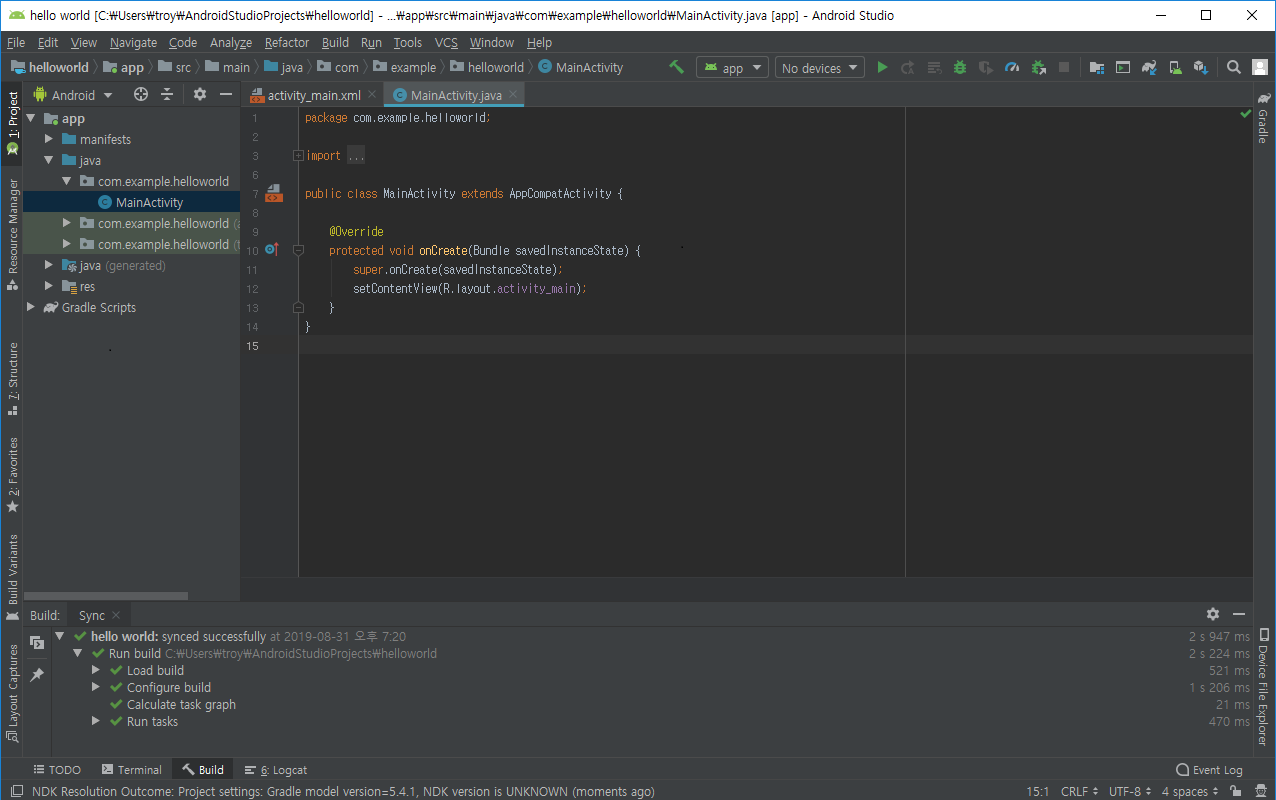Open Build panel gear settings
This screenshot has height=800, width=1276.
(x=1213, y=614)
